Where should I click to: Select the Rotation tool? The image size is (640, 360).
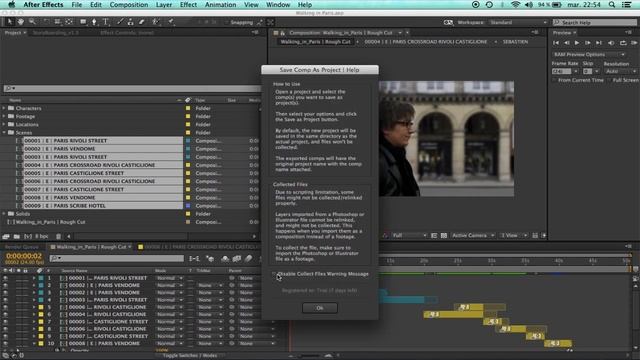pyautogui.click(x=46, y=22)
